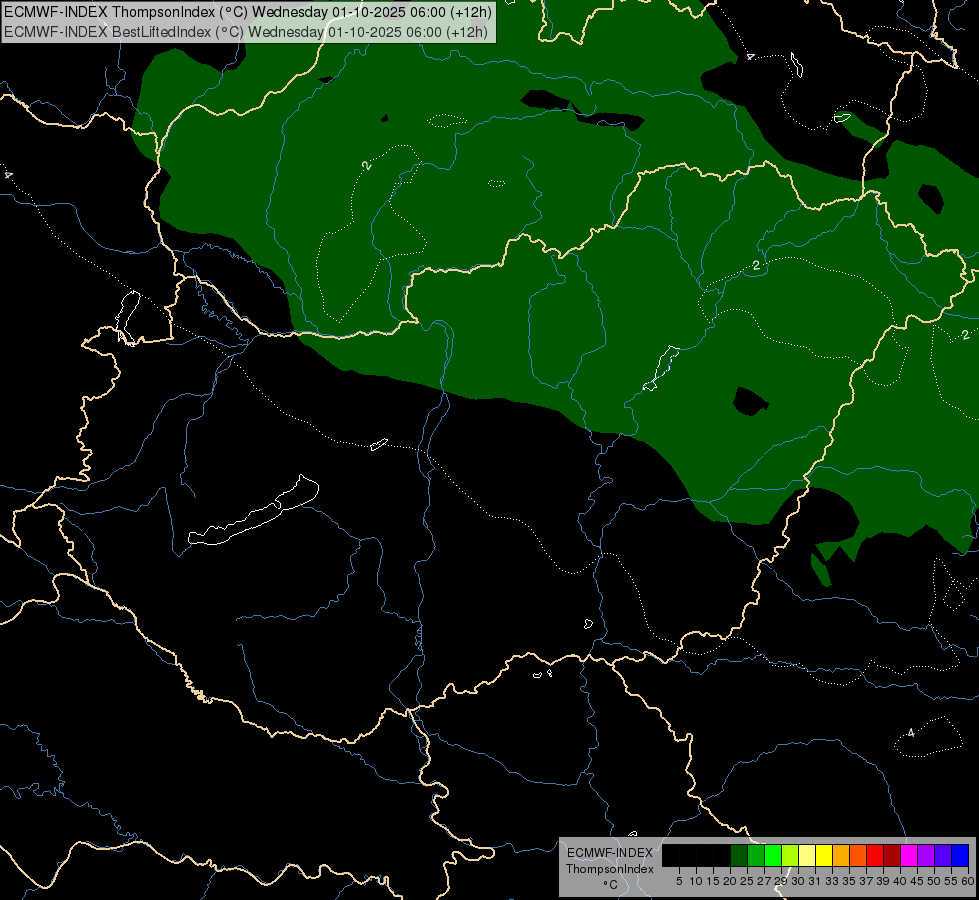979x900 pixels.
Task: Select the pure yellow 31-33 legend swatch
Action: tap(824, 855)
